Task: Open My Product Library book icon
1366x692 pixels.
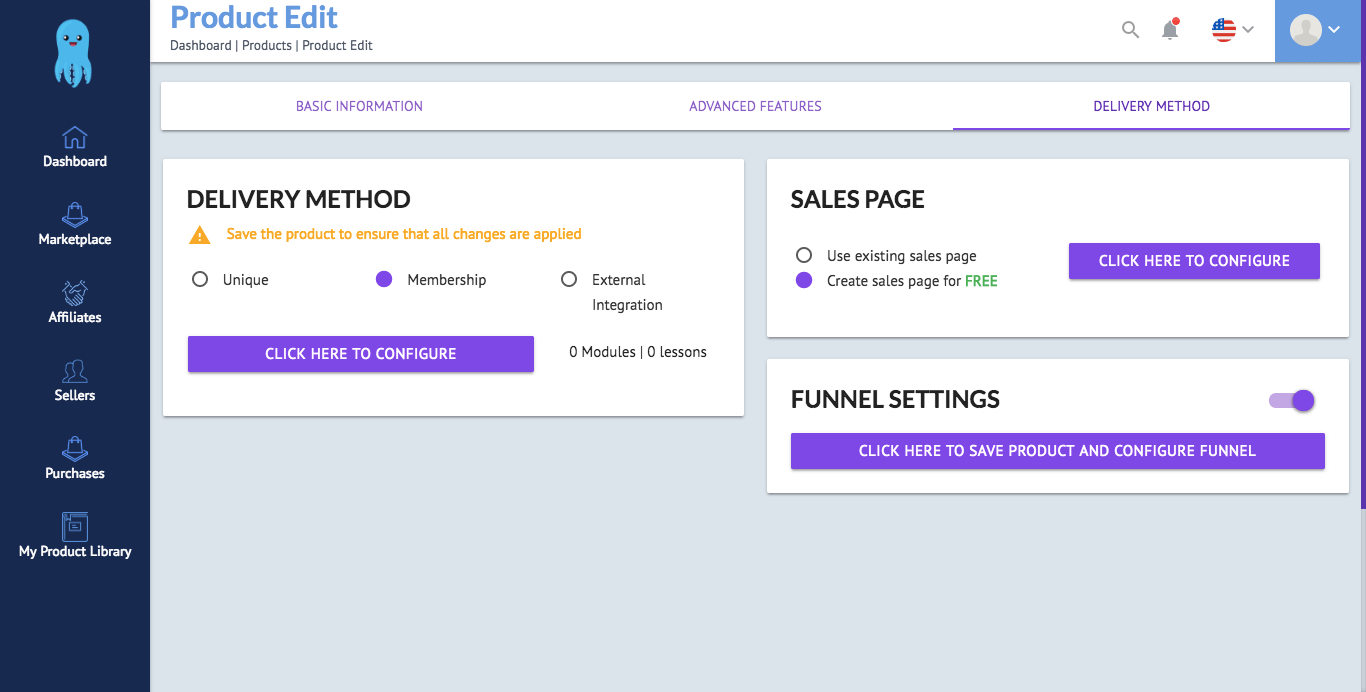Action: 75,527
